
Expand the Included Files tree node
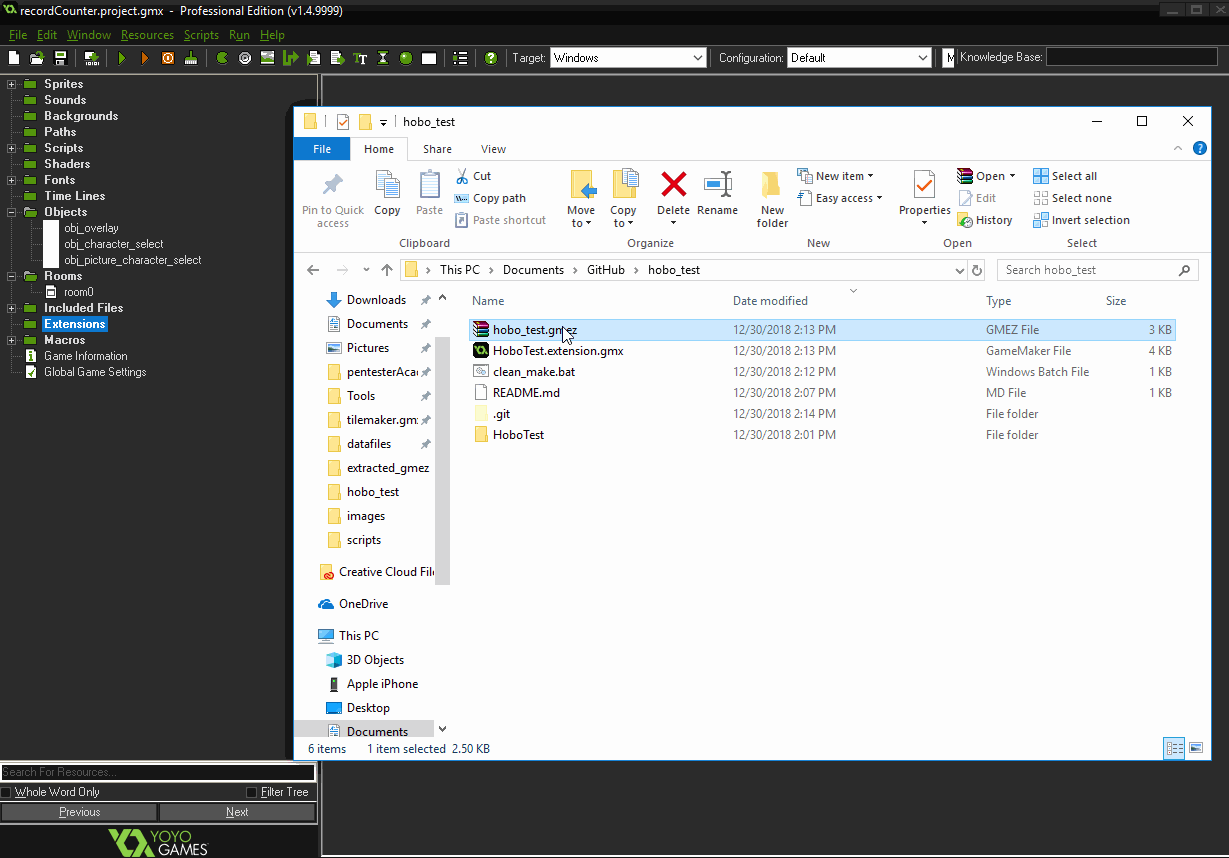[12, 308]
